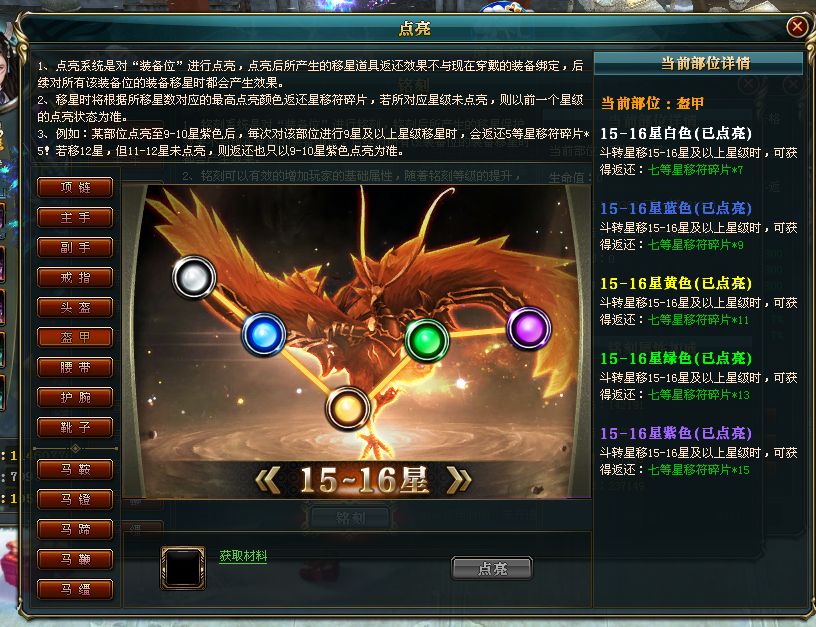Choose the 盔甲 equipment slot
816x627 pixels.
click(75, 337)
